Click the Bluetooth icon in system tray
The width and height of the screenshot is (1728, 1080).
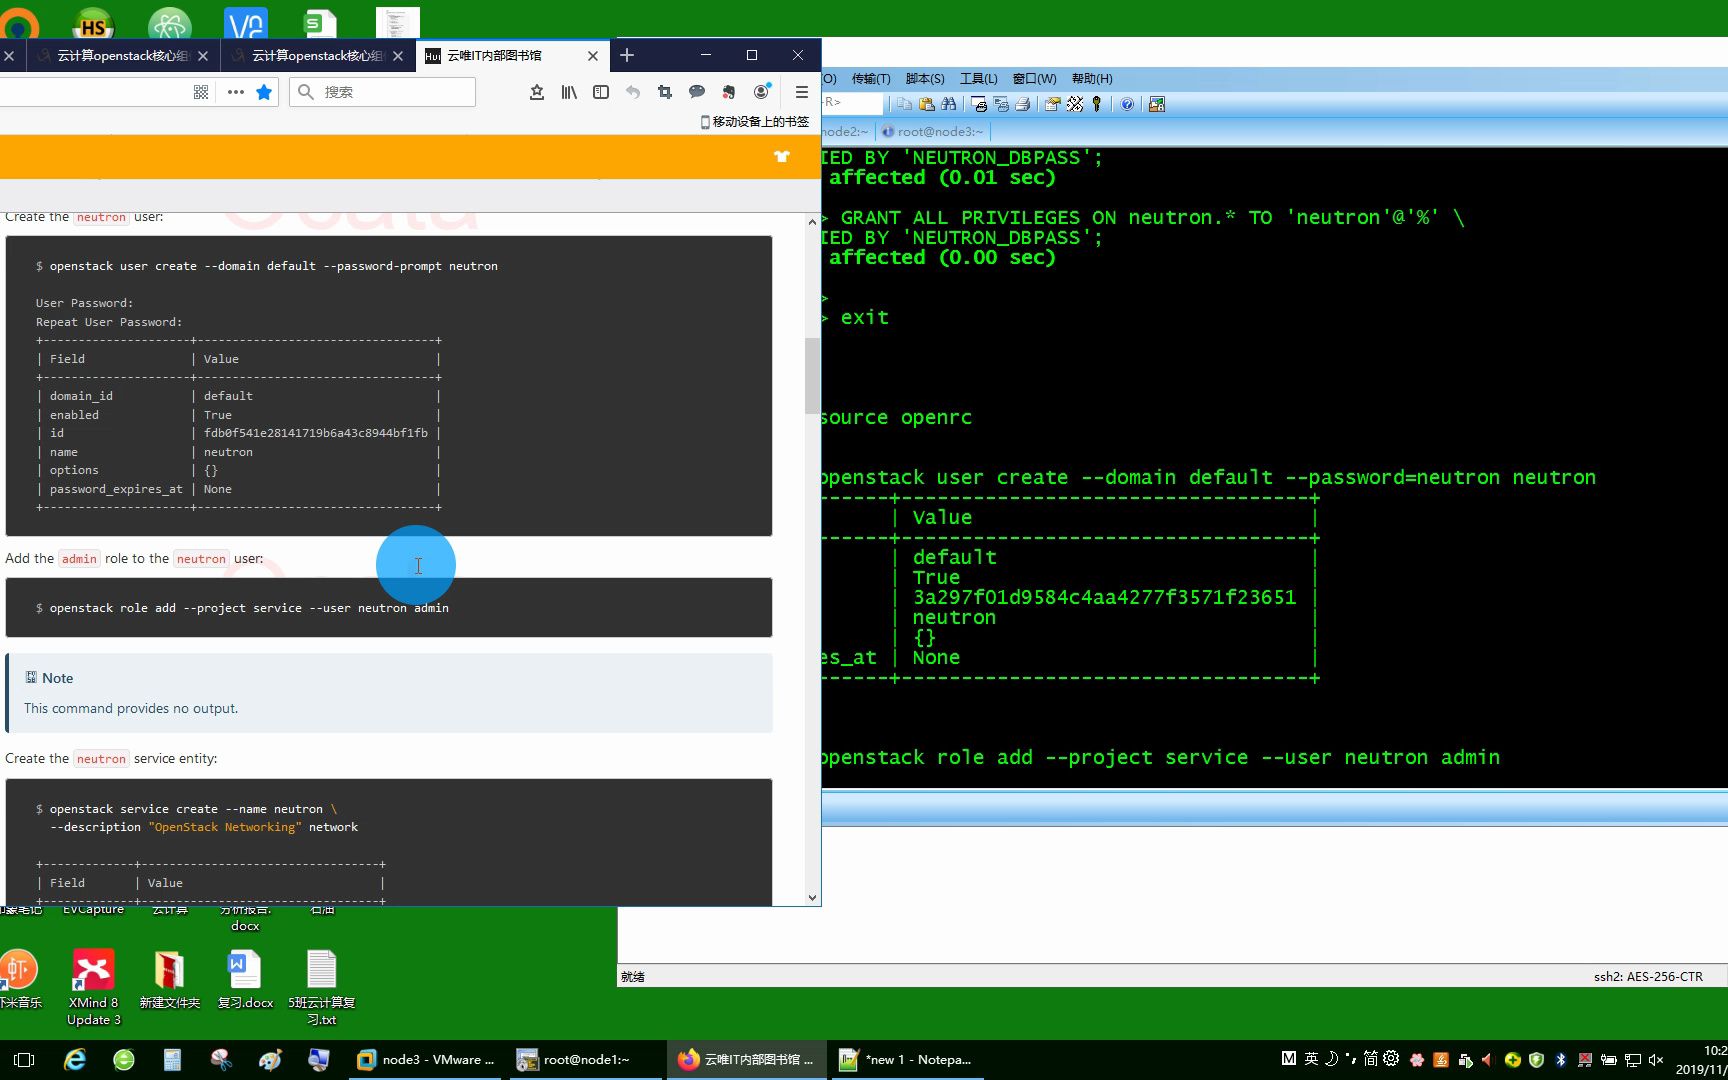pos(1561,1060)
